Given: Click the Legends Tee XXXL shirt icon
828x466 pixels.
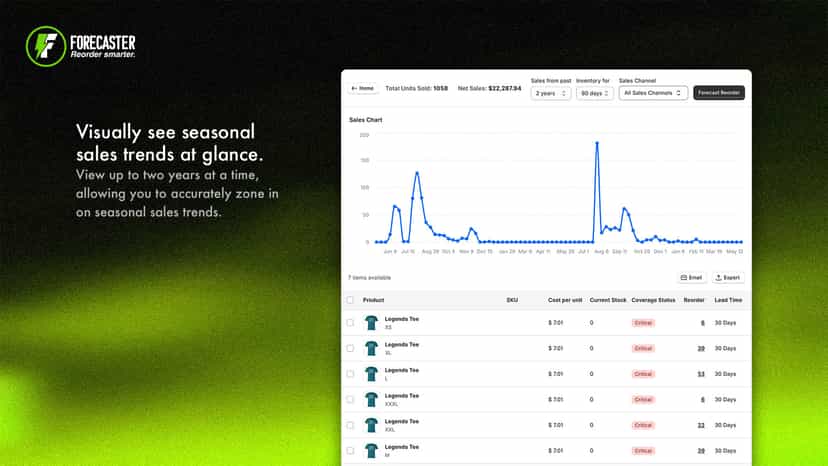Looking at the screenshot, I should [x=372, y=399].
